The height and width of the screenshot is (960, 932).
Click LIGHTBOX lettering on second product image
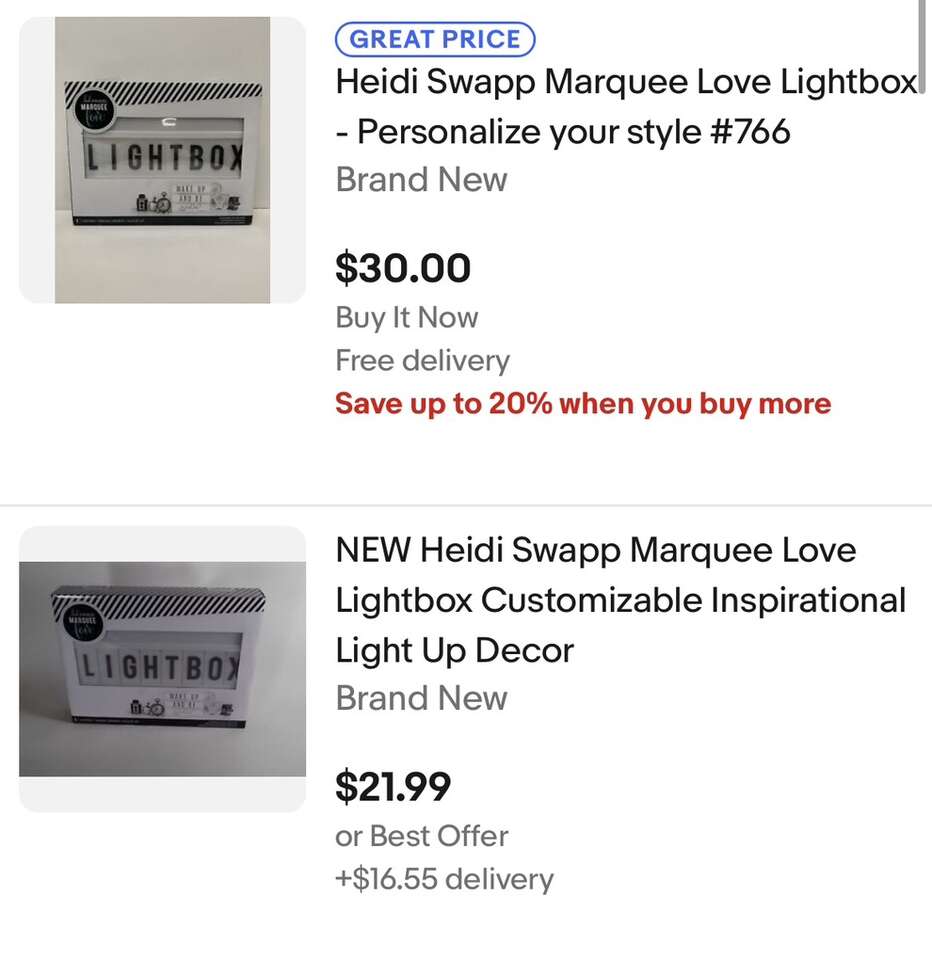[160, 666]
